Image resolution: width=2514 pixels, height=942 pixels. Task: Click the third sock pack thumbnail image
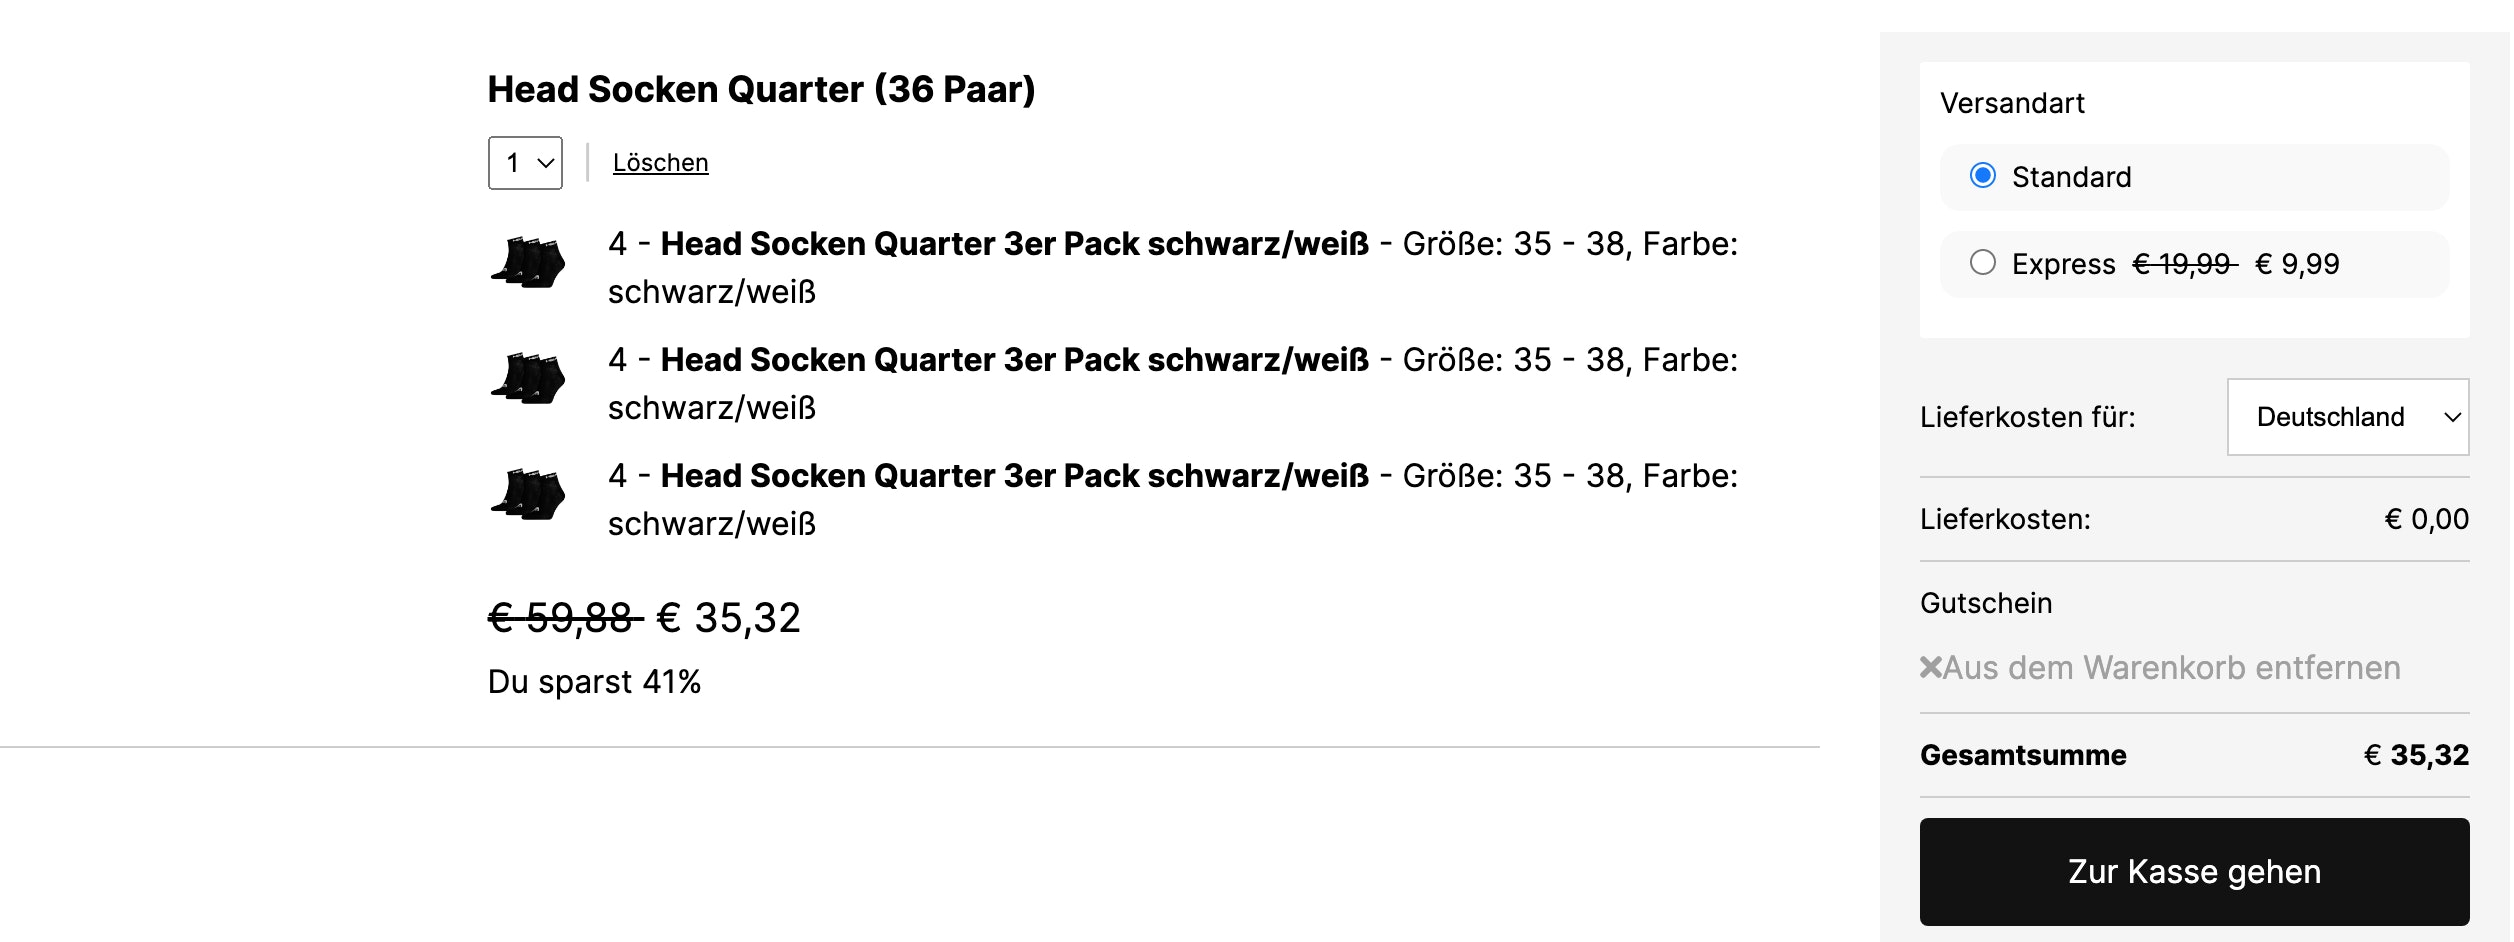point(528,495)
